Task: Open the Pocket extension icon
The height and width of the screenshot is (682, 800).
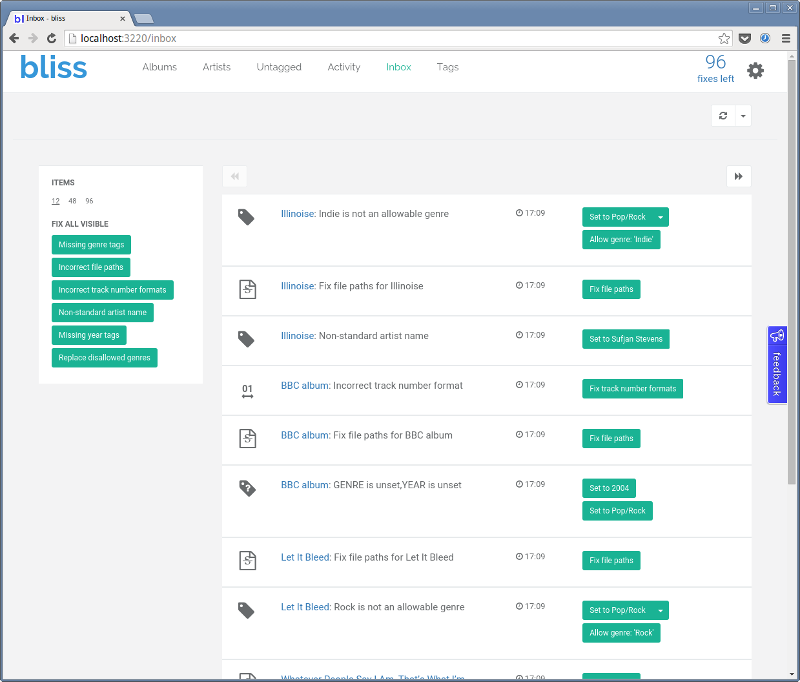Action: [x=745, y=38]
